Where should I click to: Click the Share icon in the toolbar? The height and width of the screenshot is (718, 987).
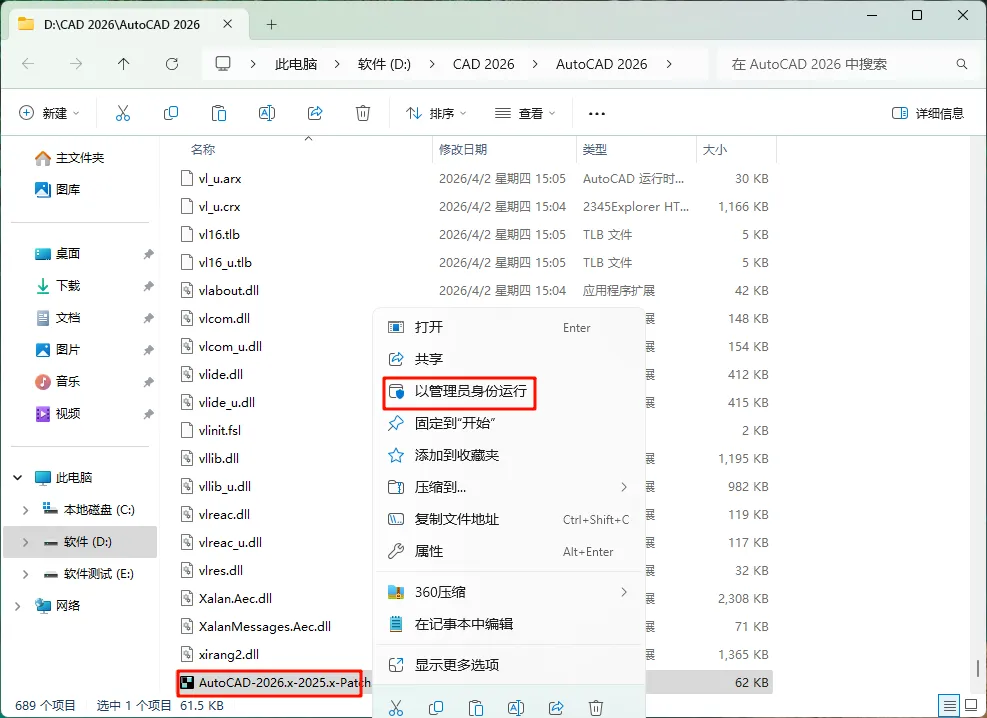click(x=315, y=113)
